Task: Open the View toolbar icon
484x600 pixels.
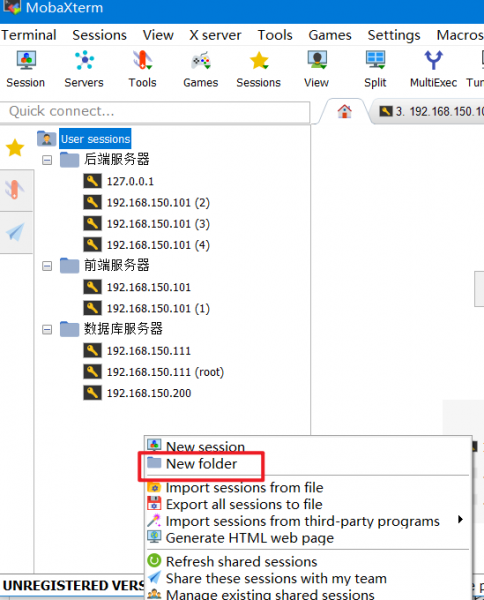Action: (x=317, y=60)
